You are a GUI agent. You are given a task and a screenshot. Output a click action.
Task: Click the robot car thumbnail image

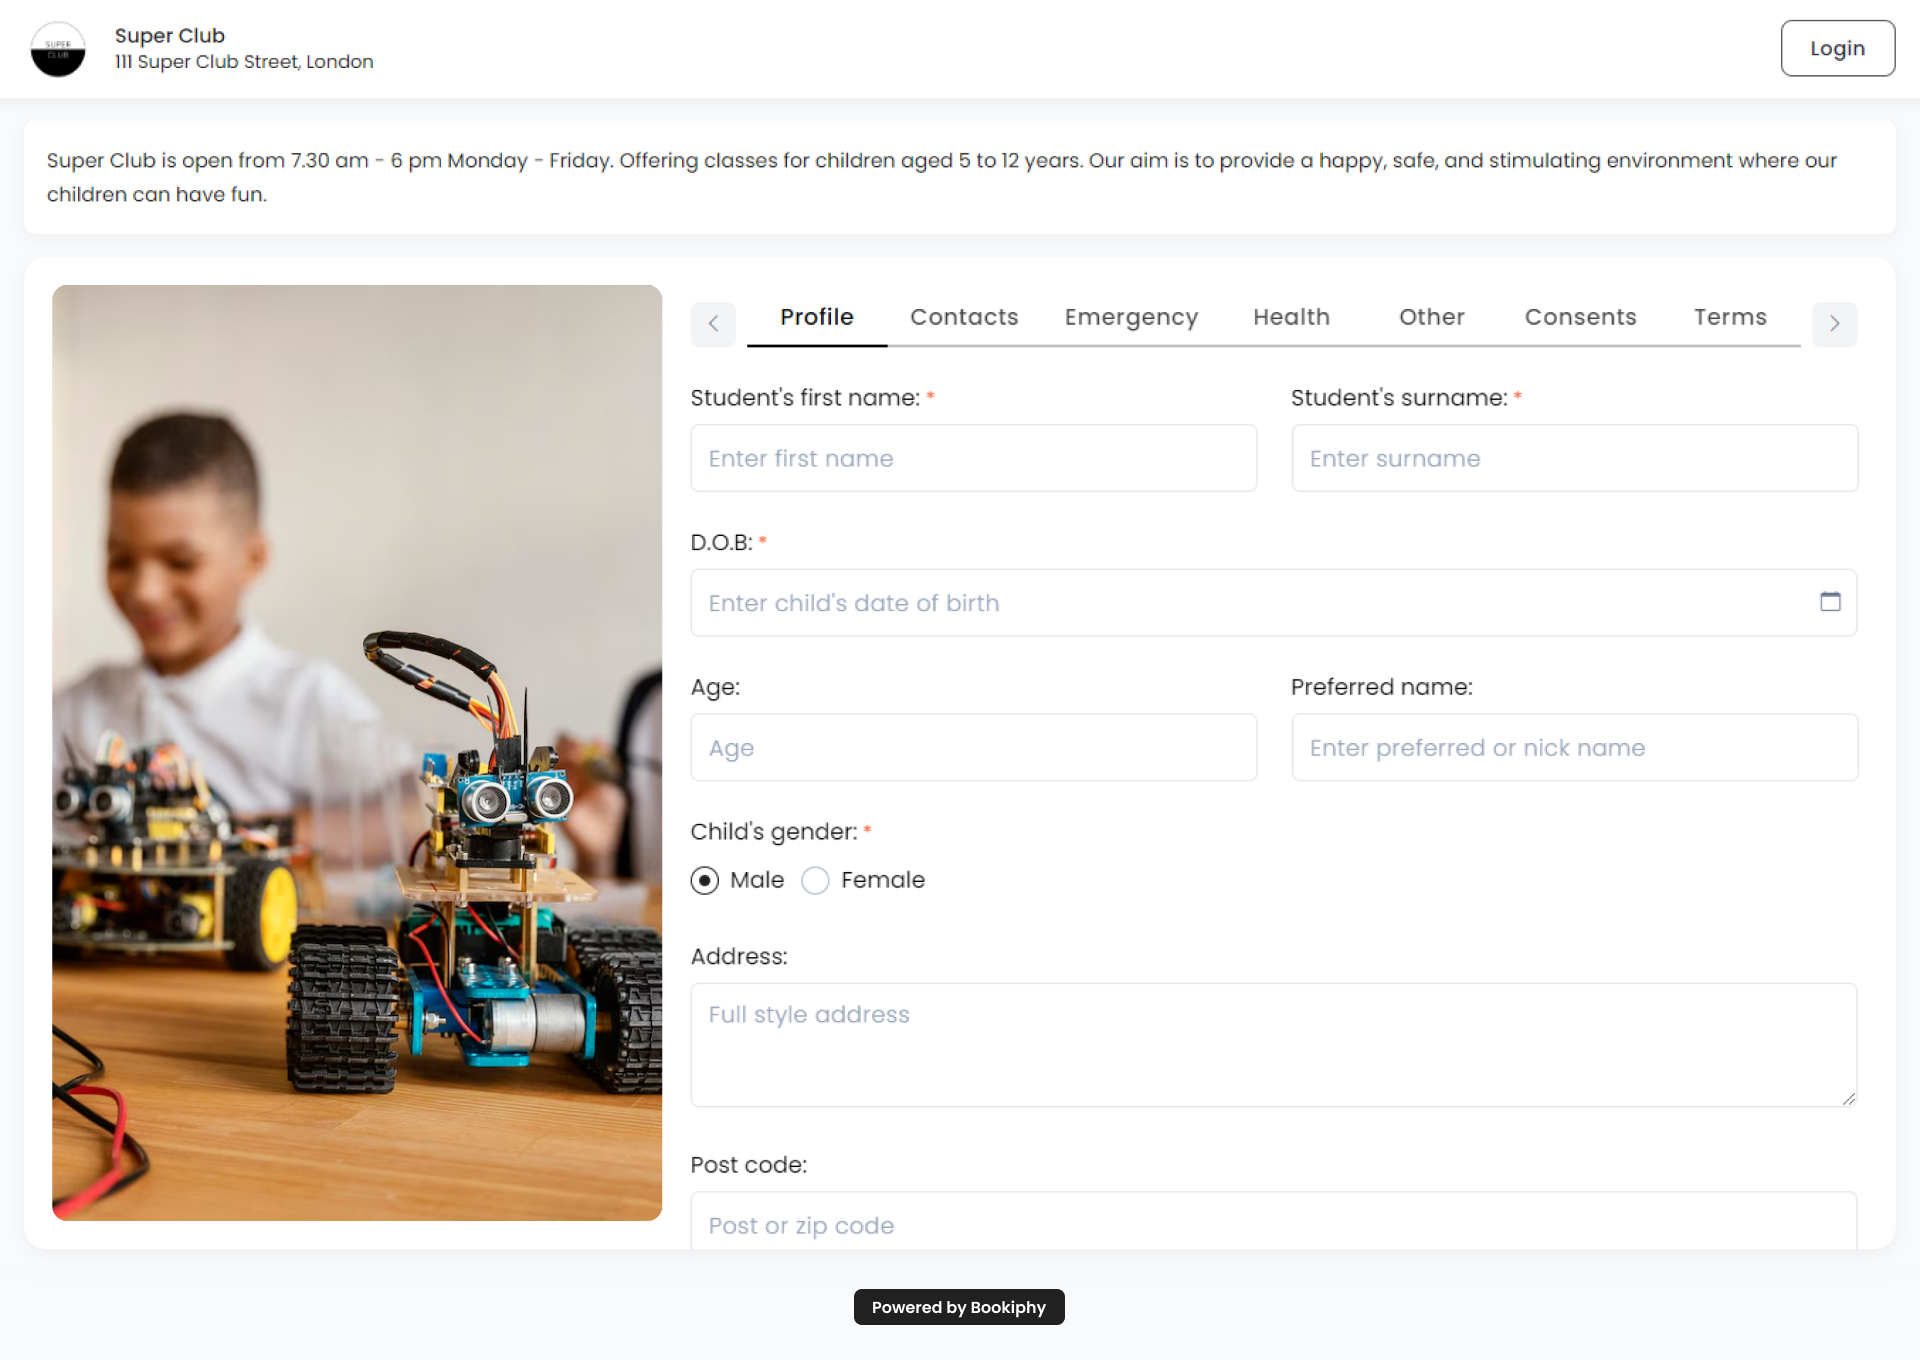[x=358, y=752]
